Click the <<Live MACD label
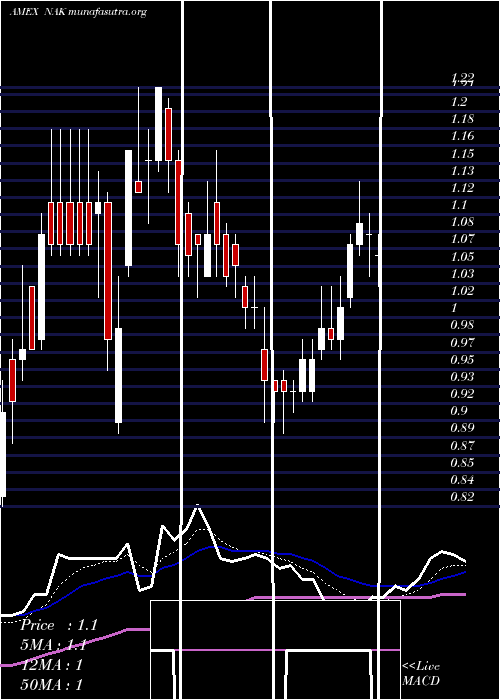Screen dimensions: 500x700 click(x=421, y=673)
